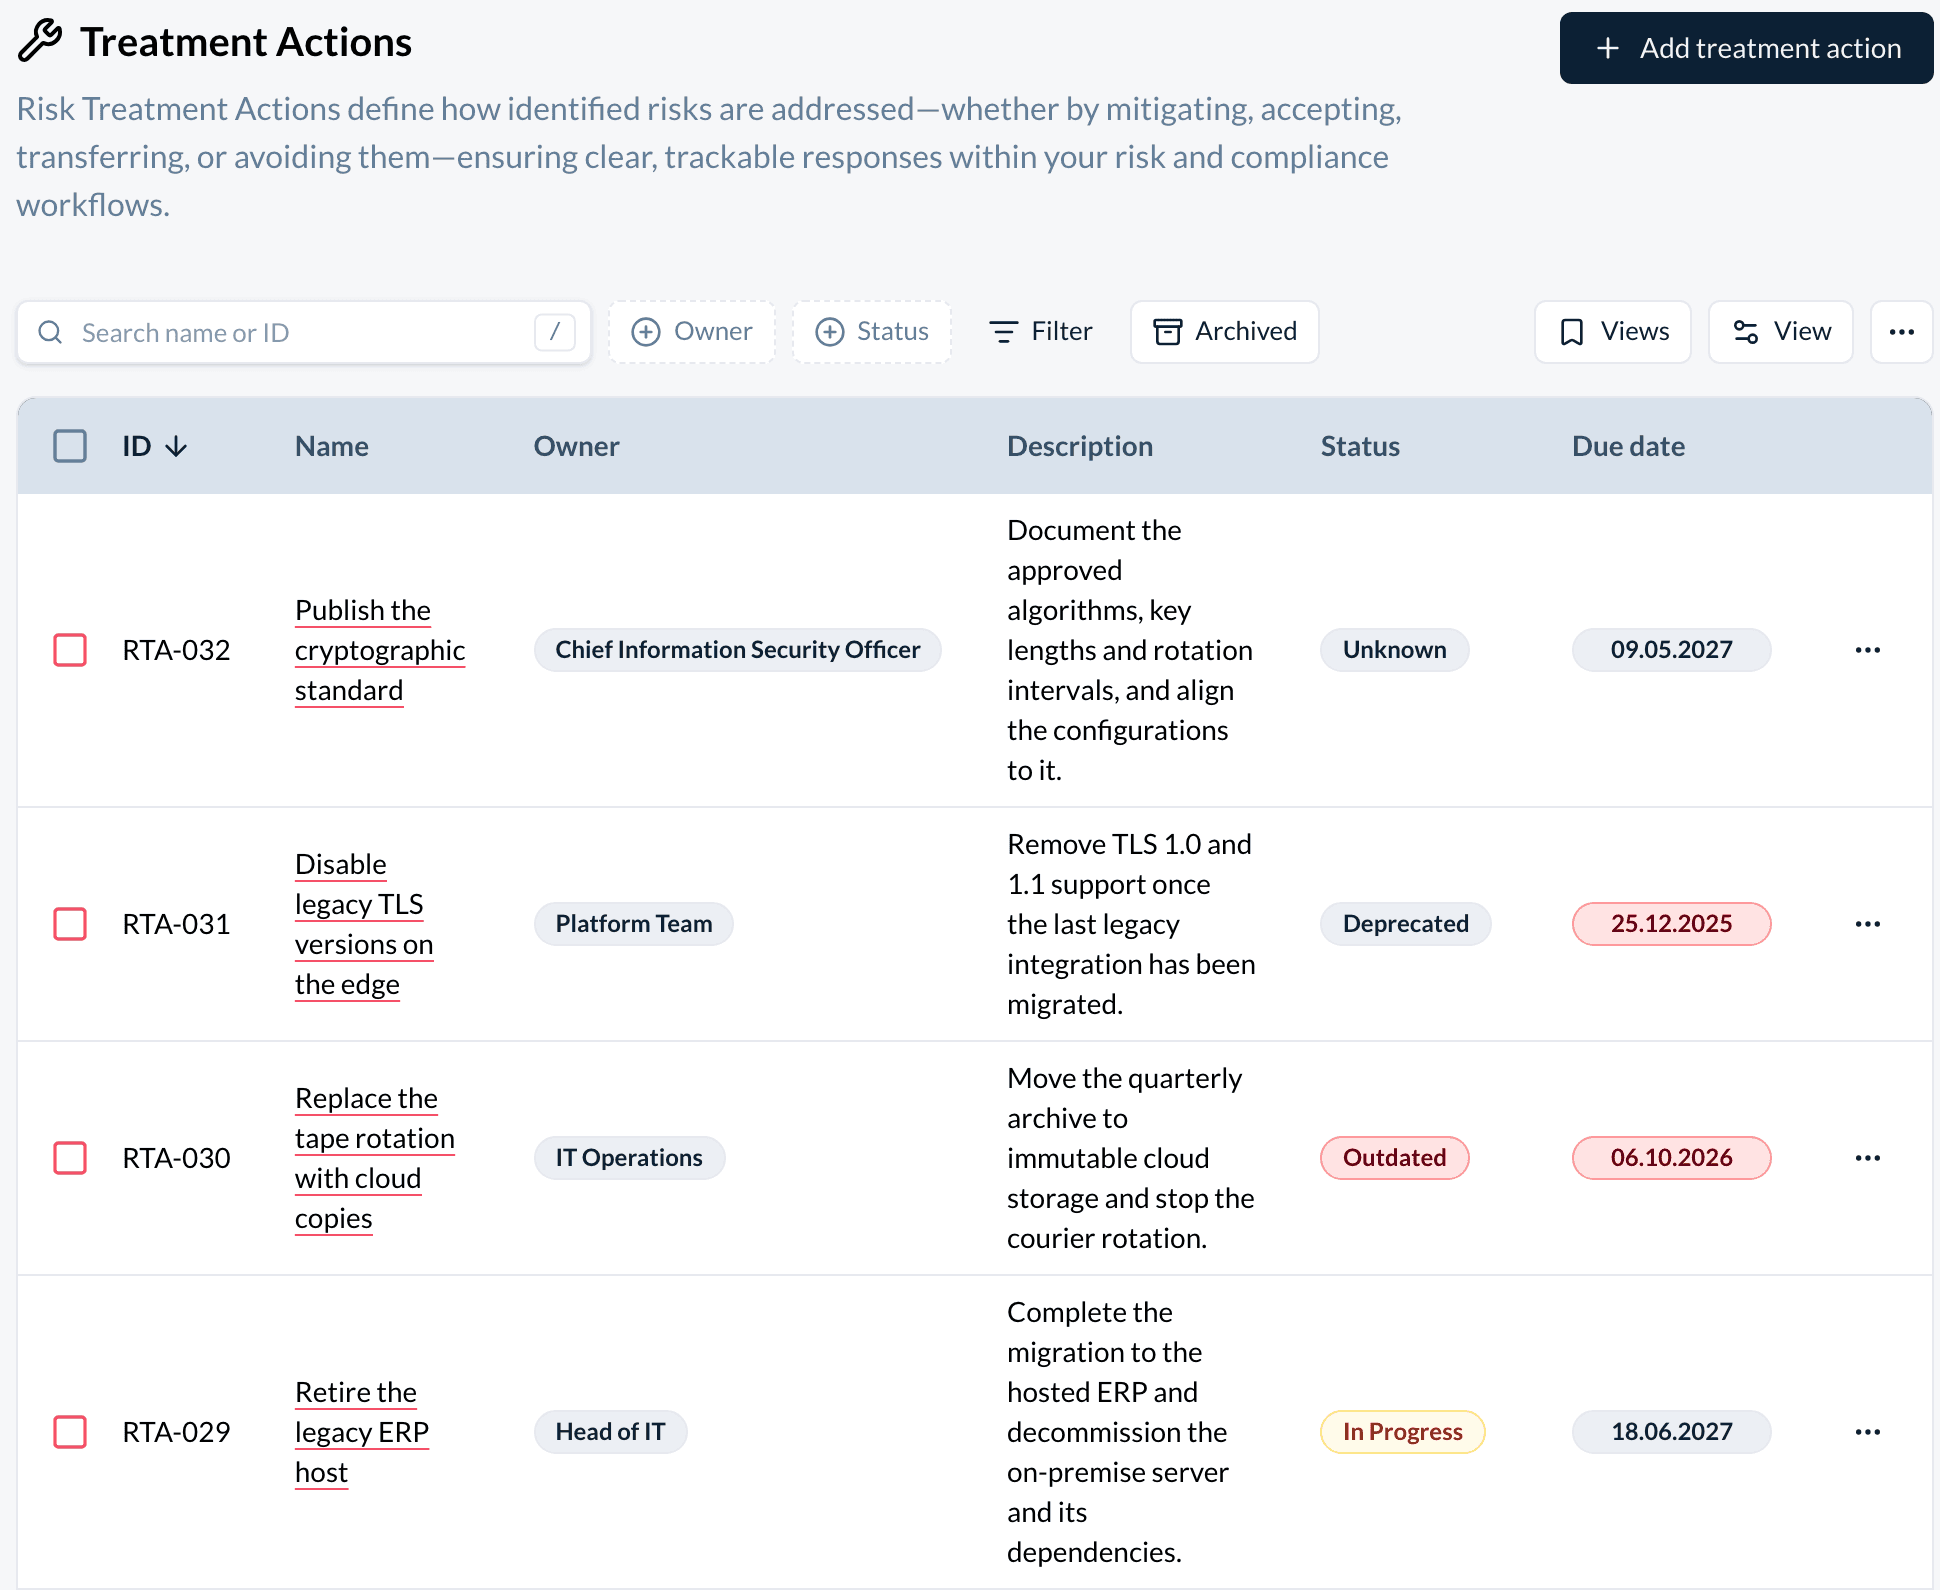Sort by the ID column

[155, 446]
